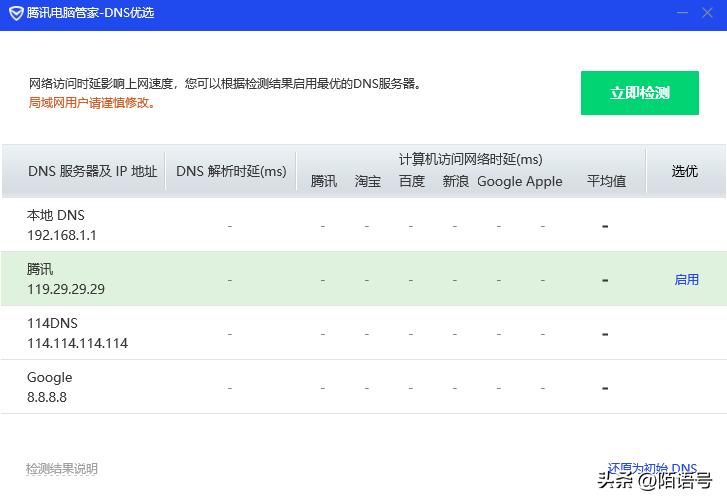Select the Google DNS server name

[50, 377]
